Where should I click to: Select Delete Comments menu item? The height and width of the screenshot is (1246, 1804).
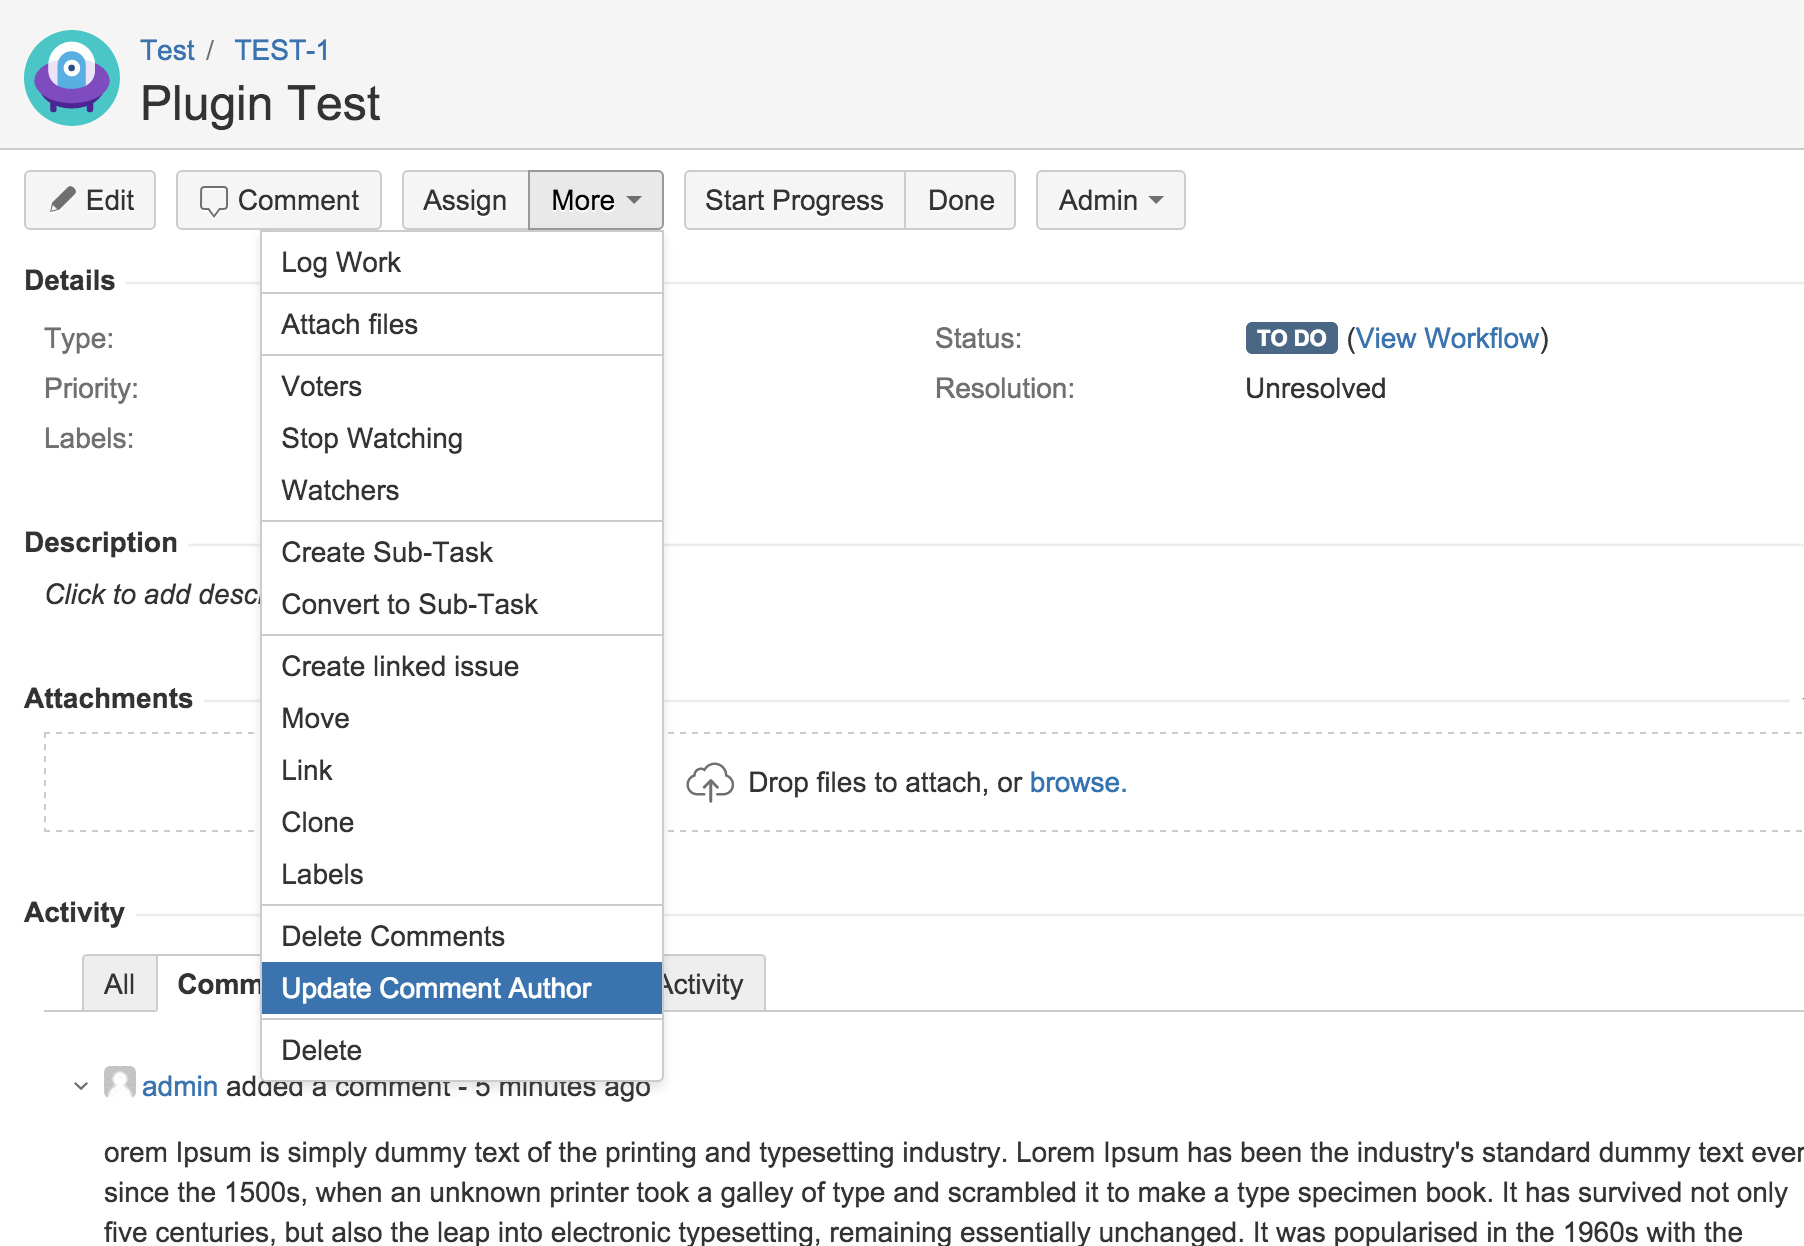[x=462, y=936]
